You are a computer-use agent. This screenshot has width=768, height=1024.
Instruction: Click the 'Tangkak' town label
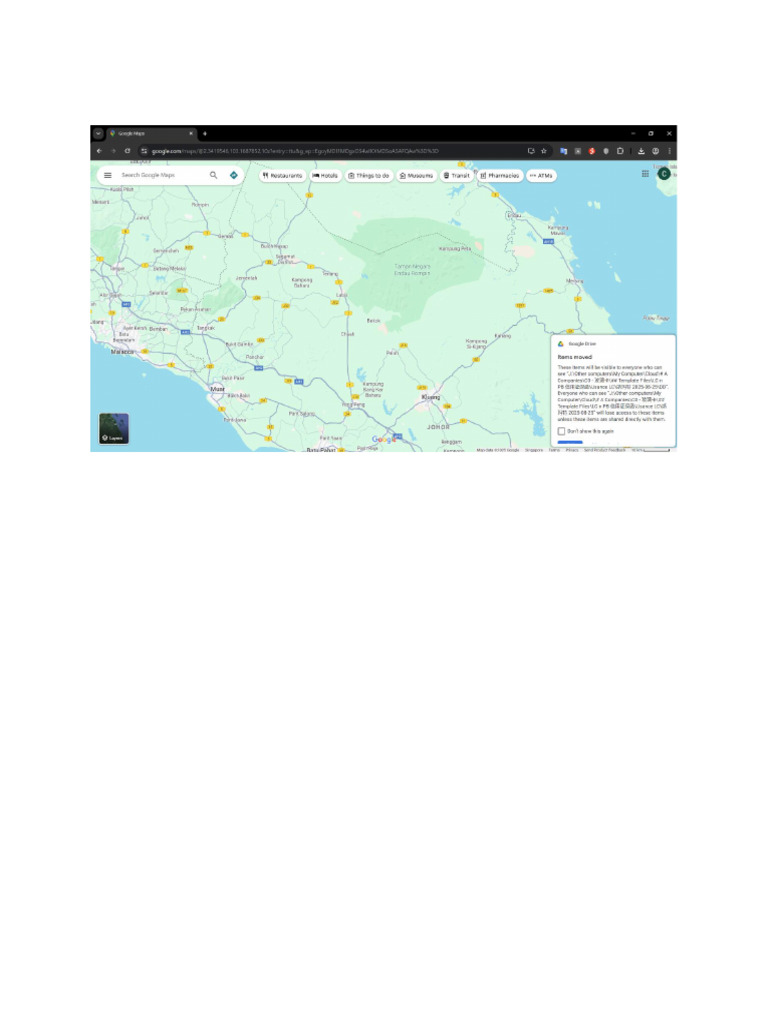(x=206, y=328)
